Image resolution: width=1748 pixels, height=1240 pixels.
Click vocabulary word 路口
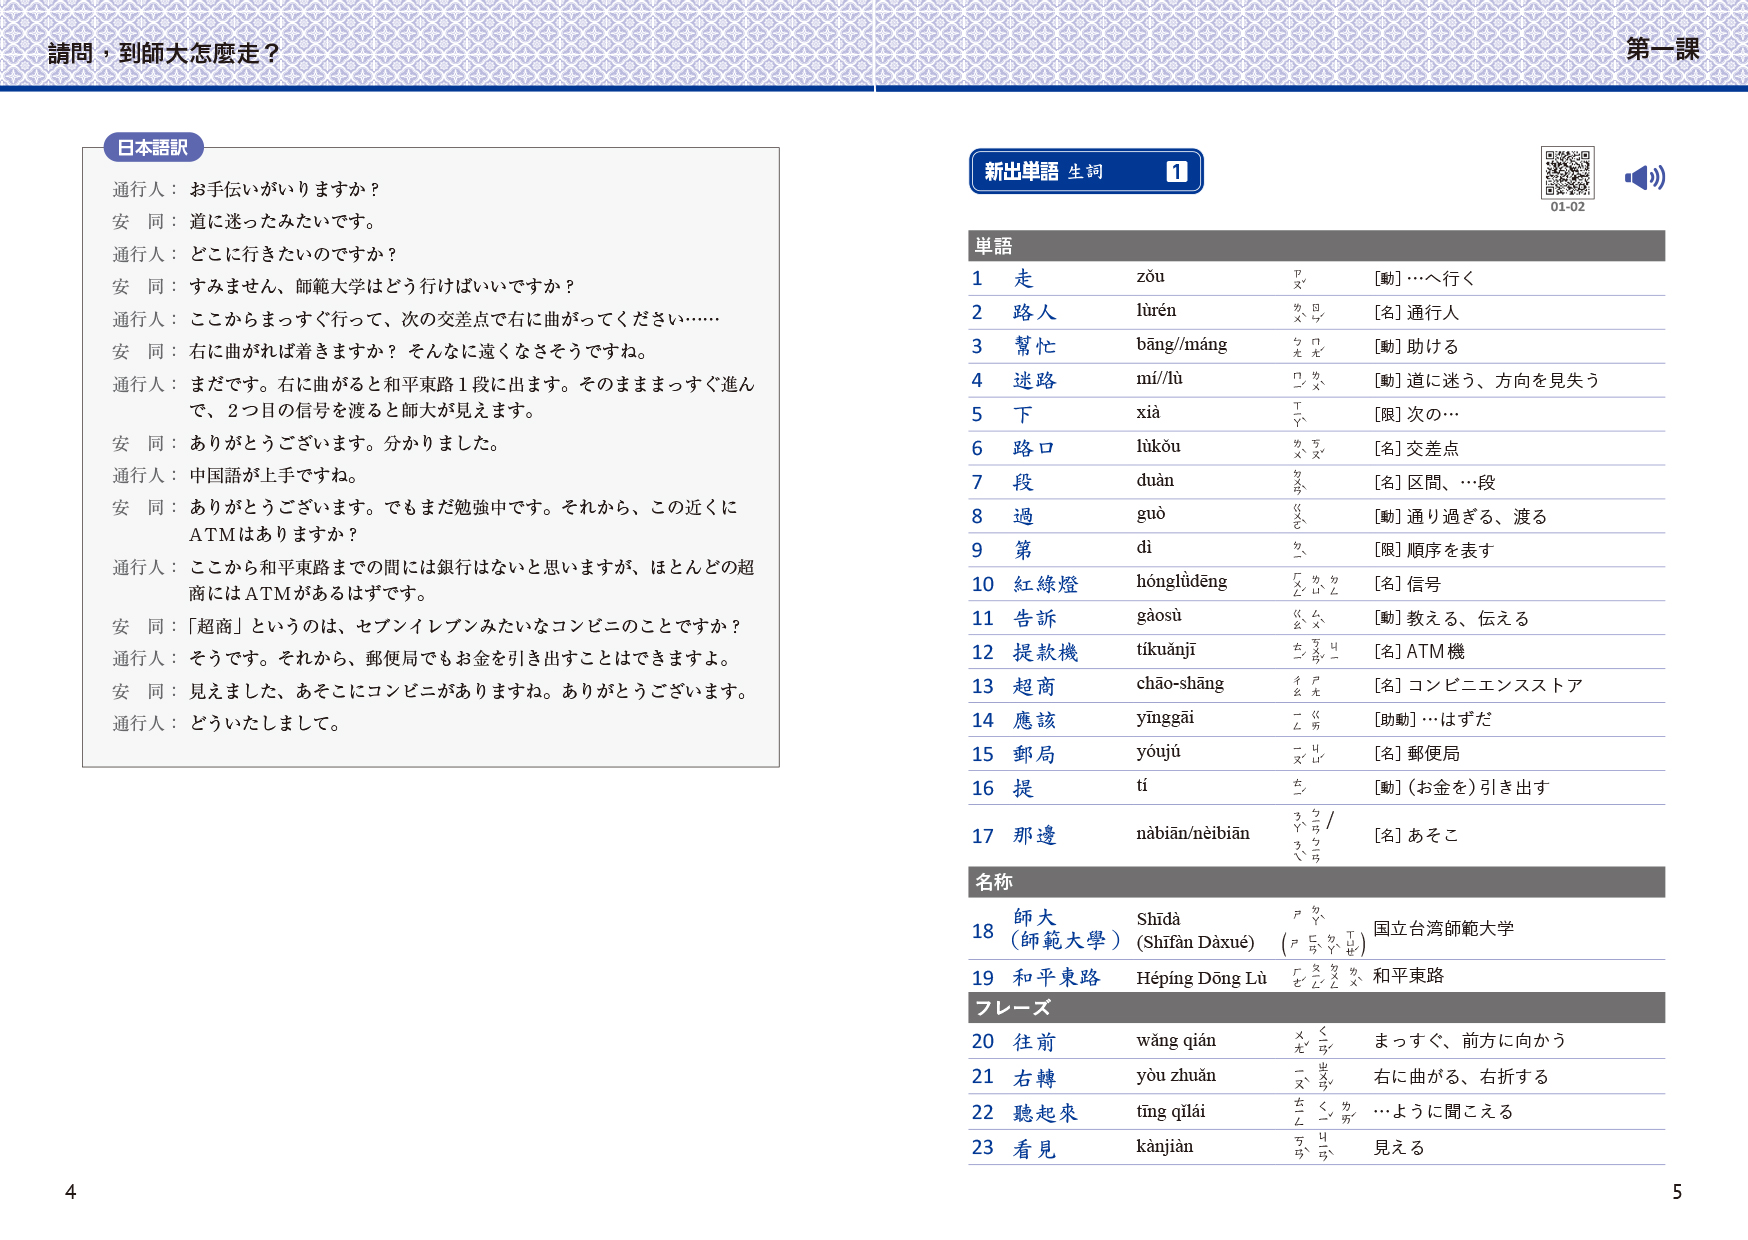pyautogui.click(x=1034, y=449)
